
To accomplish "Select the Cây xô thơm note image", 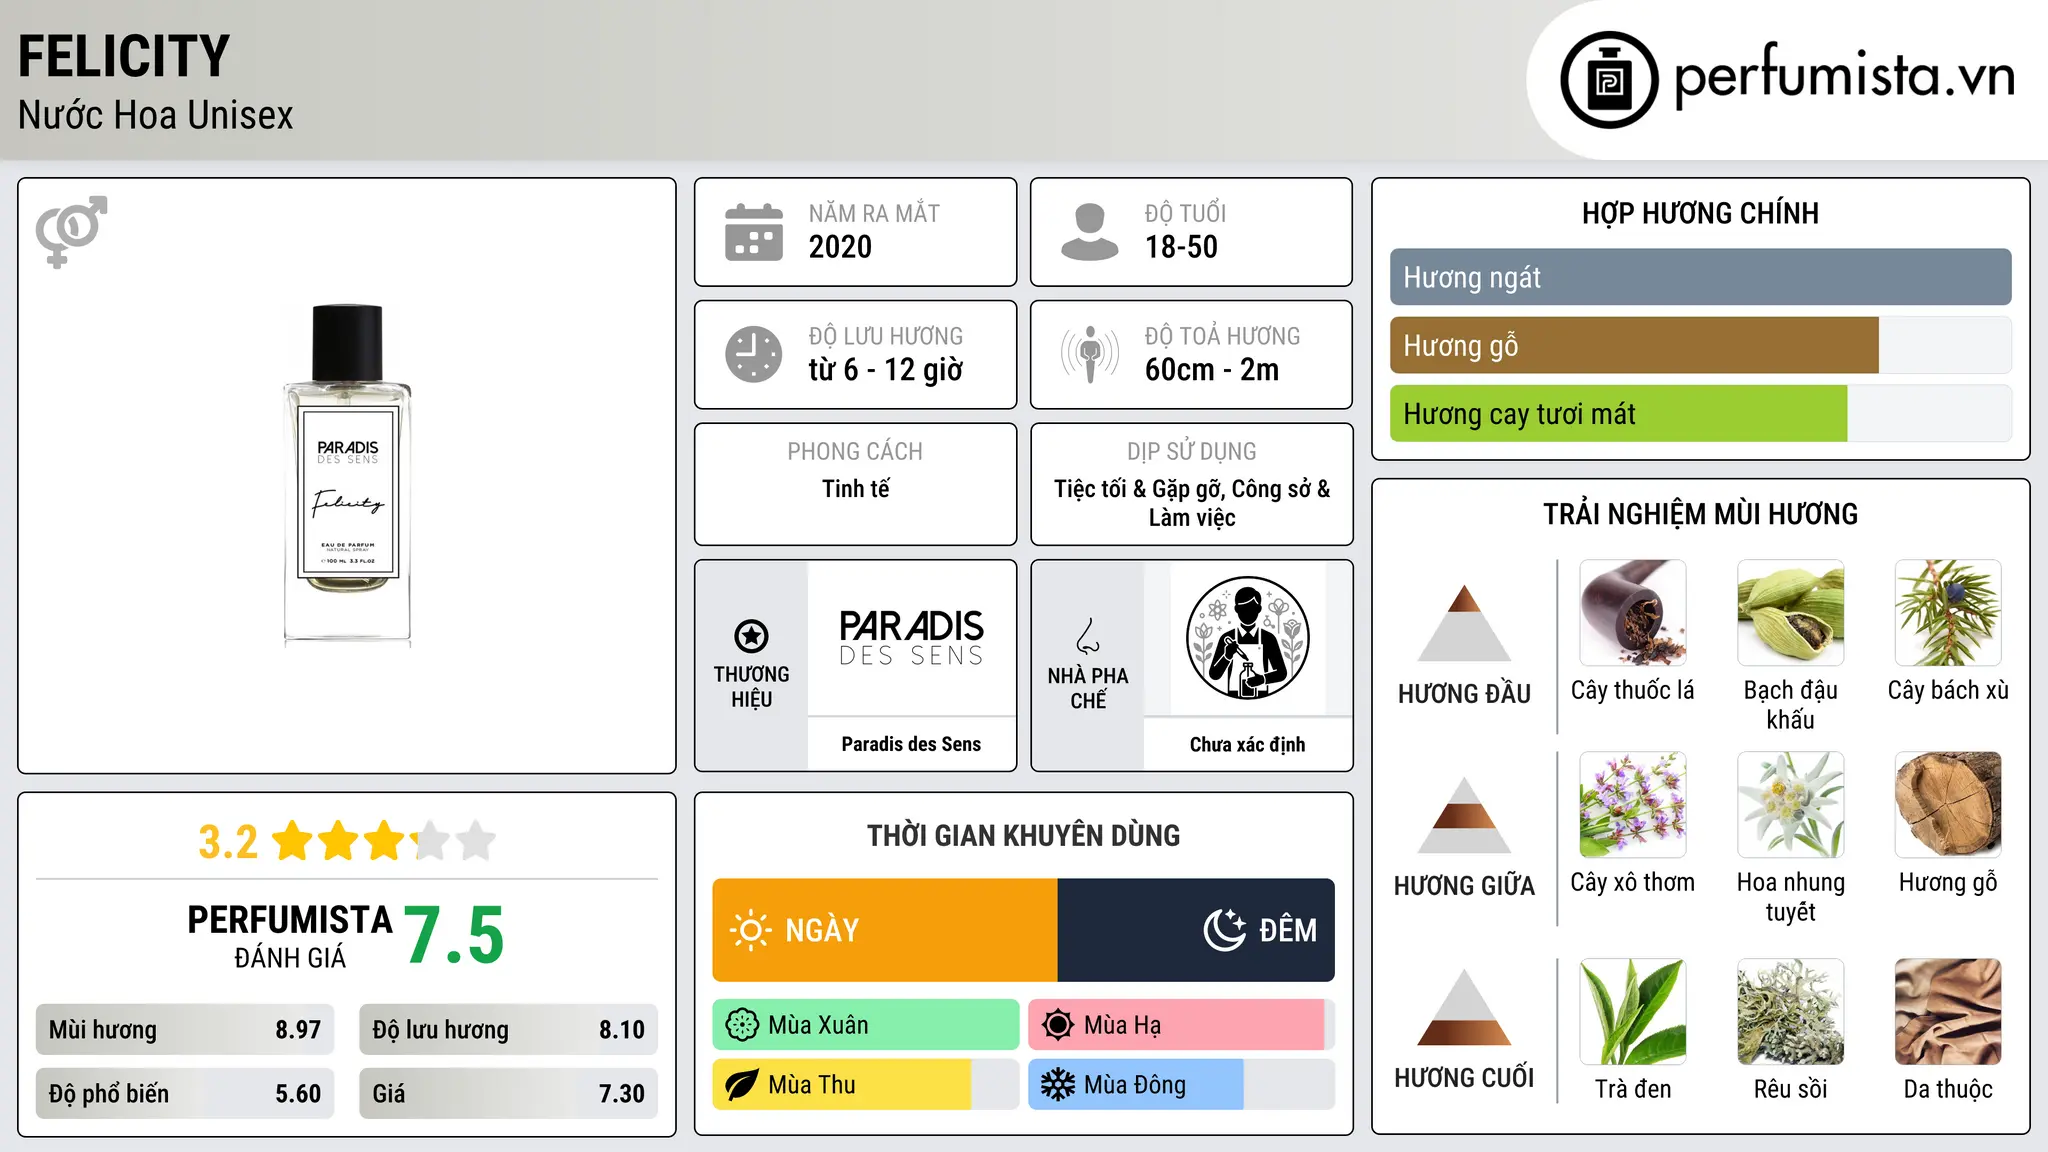I will [1632, 805].
